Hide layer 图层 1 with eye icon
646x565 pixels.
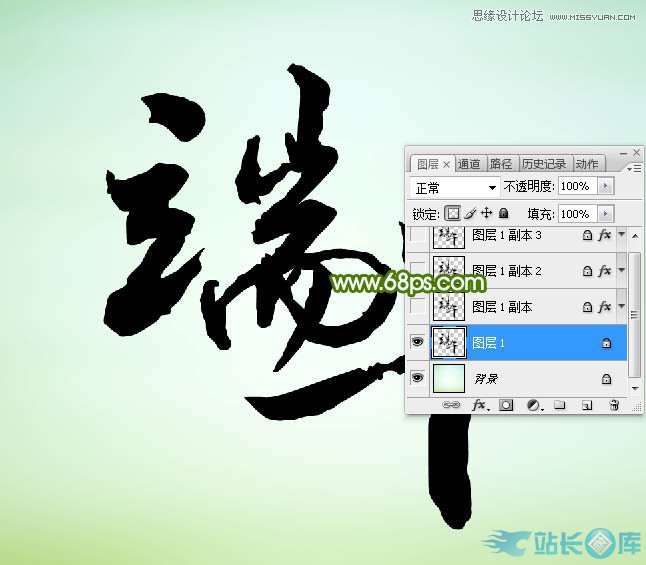pyautogui.click(x=417, y=342)
